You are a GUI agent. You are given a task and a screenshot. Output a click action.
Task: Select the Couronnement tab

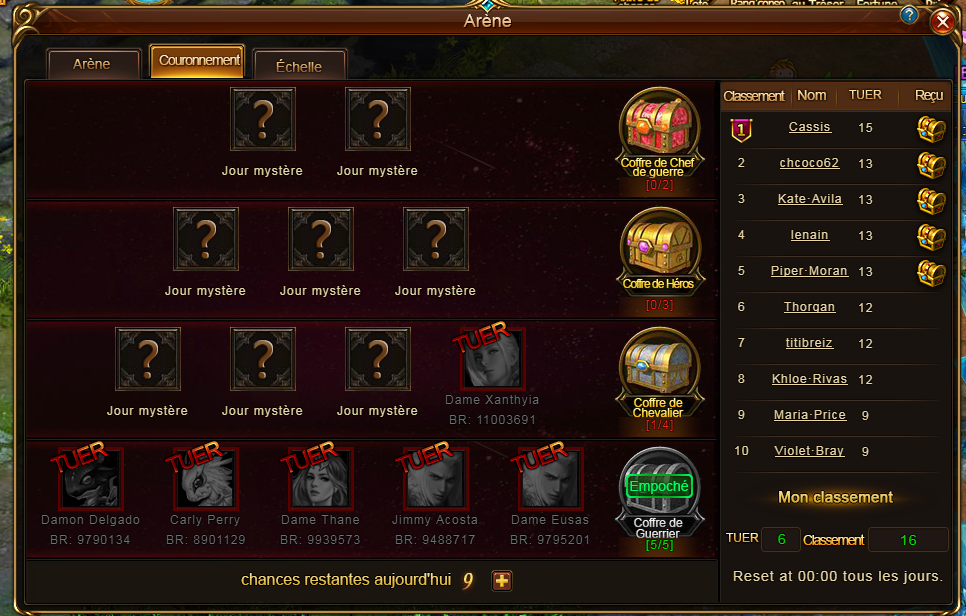[x=197, y=60]
